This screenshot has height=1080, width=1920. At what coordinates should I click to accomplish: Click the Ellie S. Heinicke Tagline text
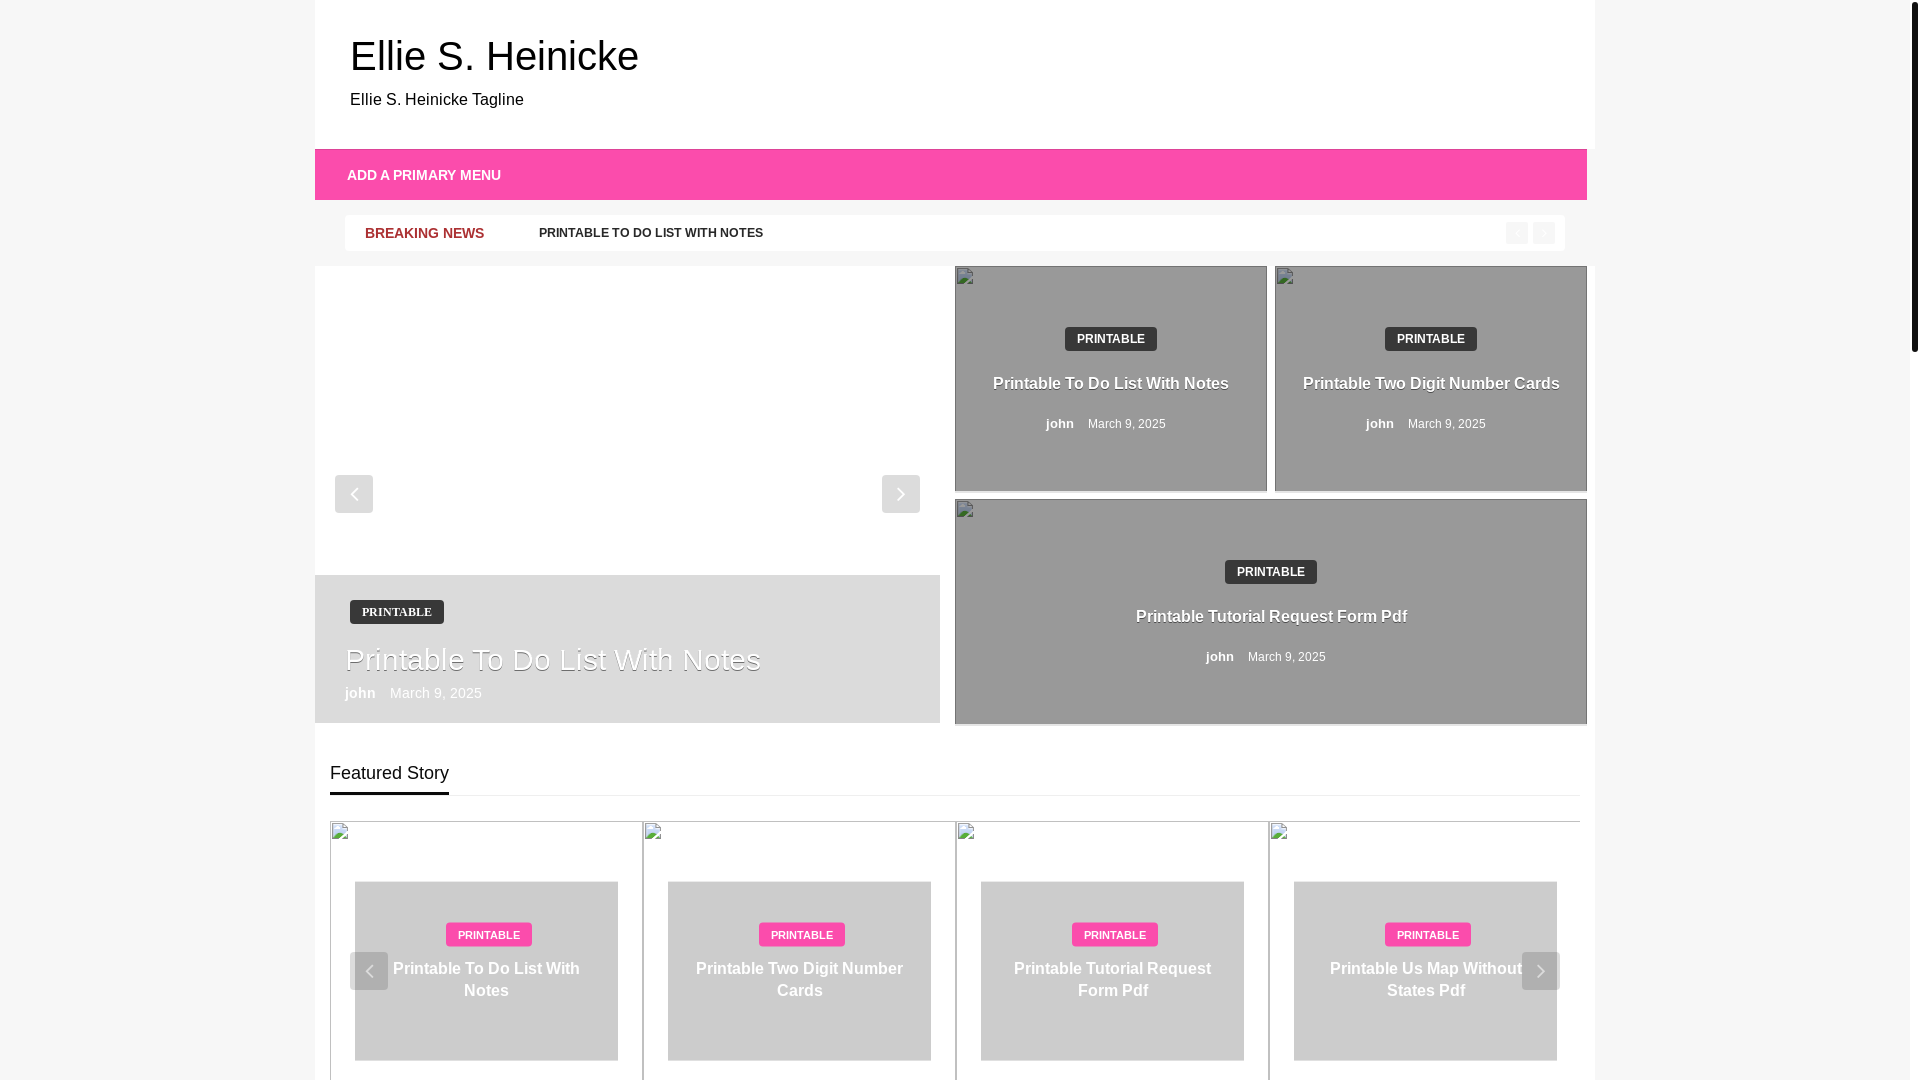click(437, 100)
